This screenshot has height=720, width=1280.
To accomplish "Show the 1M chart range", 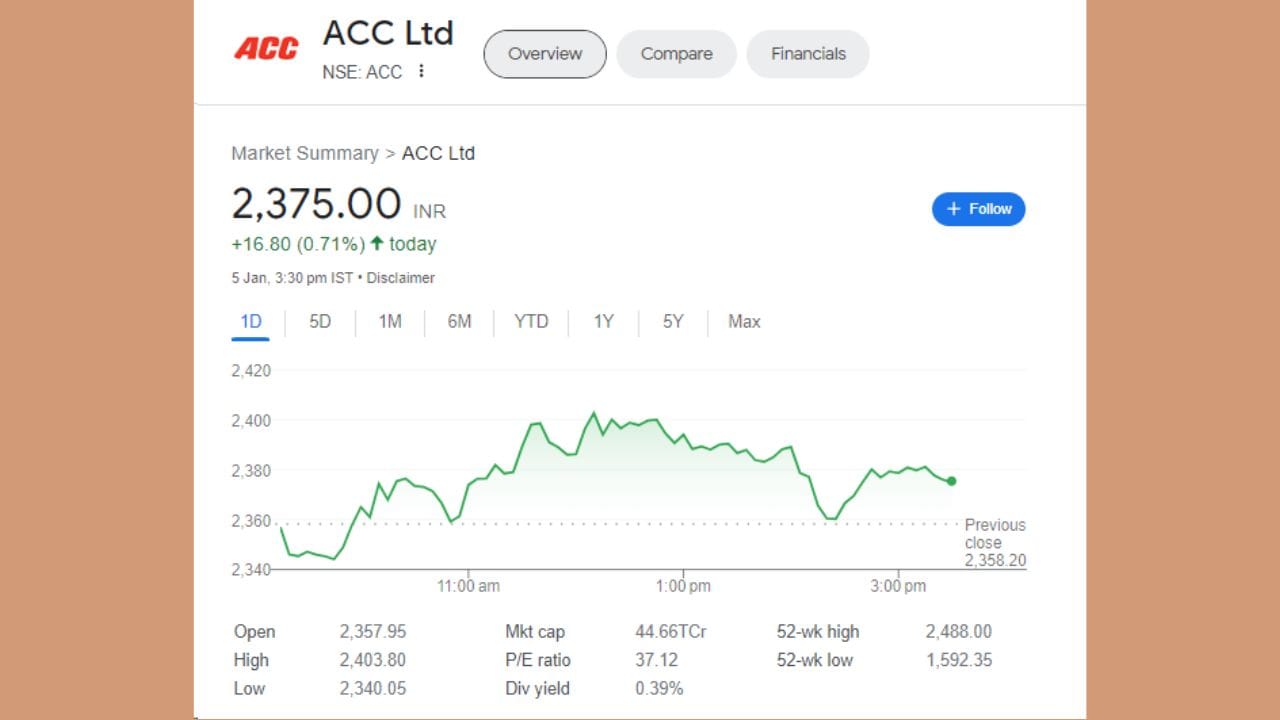I will [x=390, y=322].
